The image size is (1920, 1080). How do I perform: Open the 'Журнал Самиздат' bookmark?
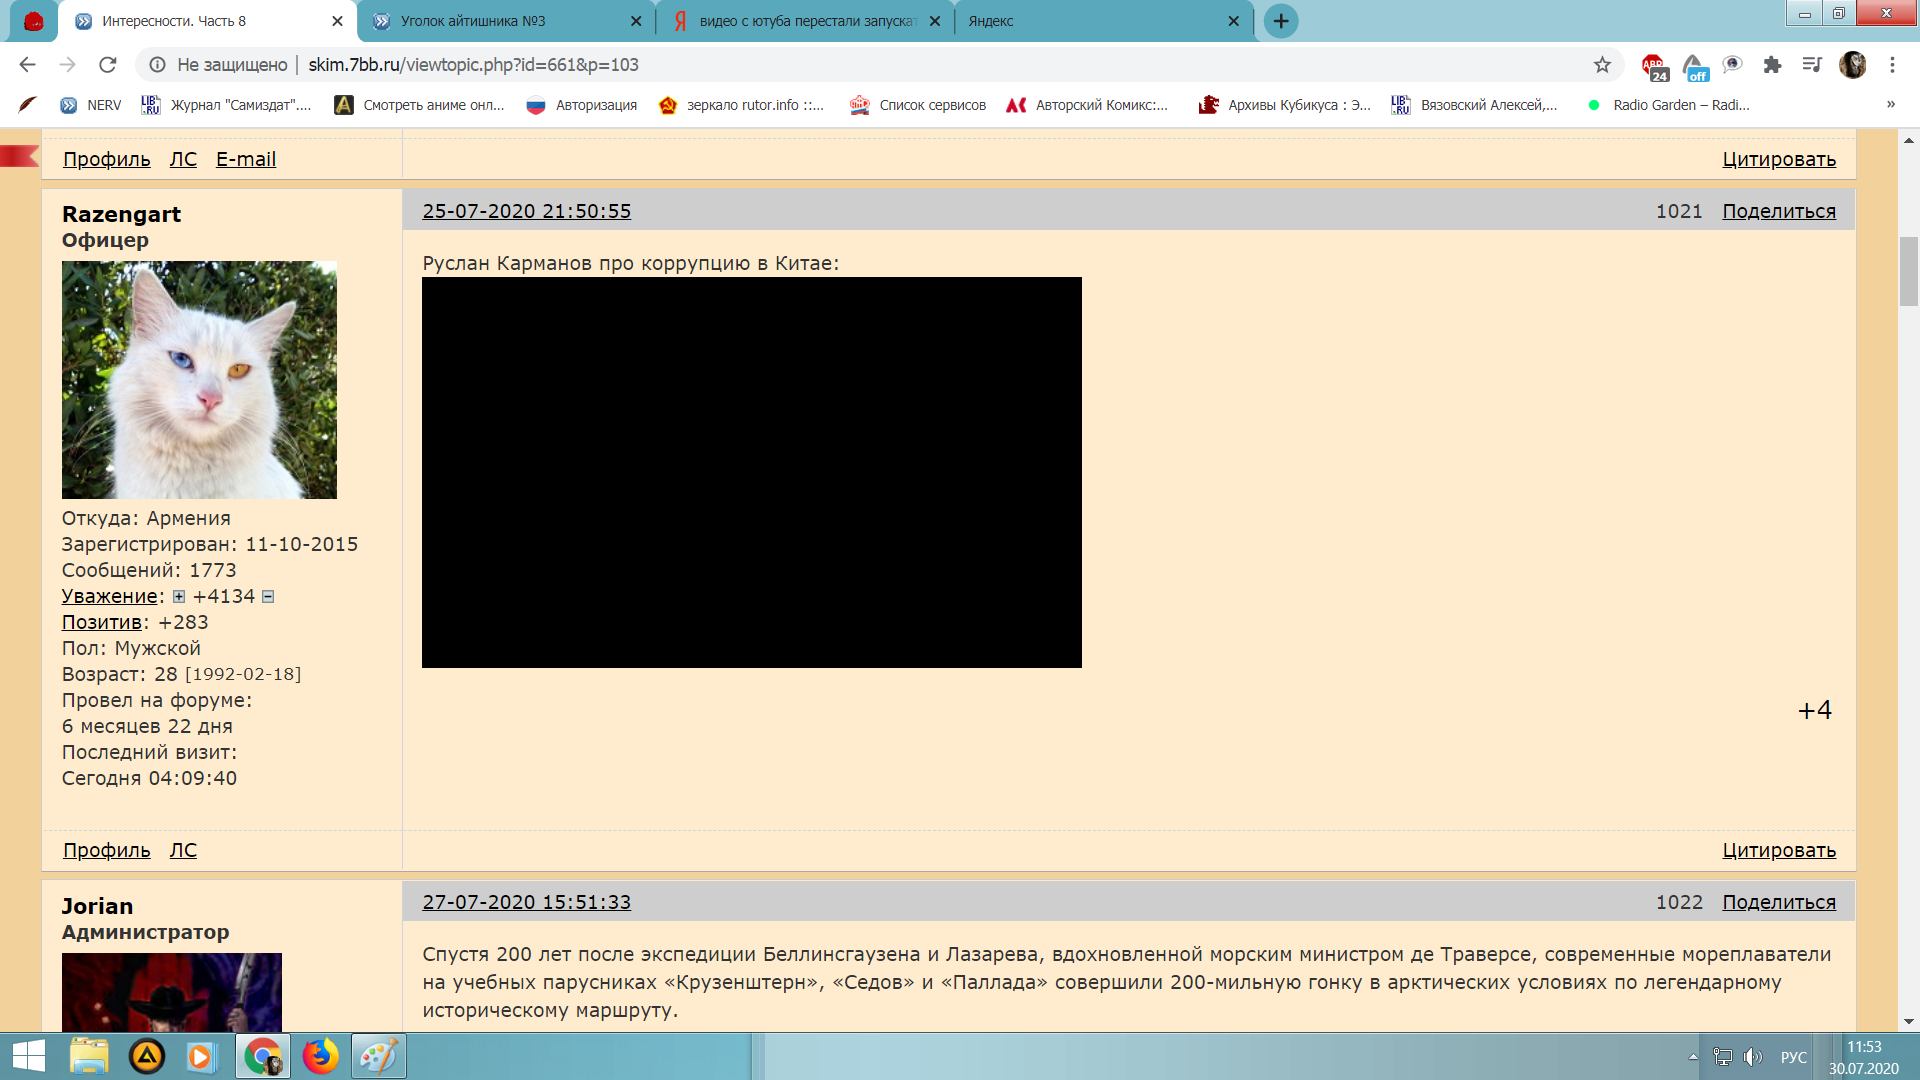click(x=226, y=105)
